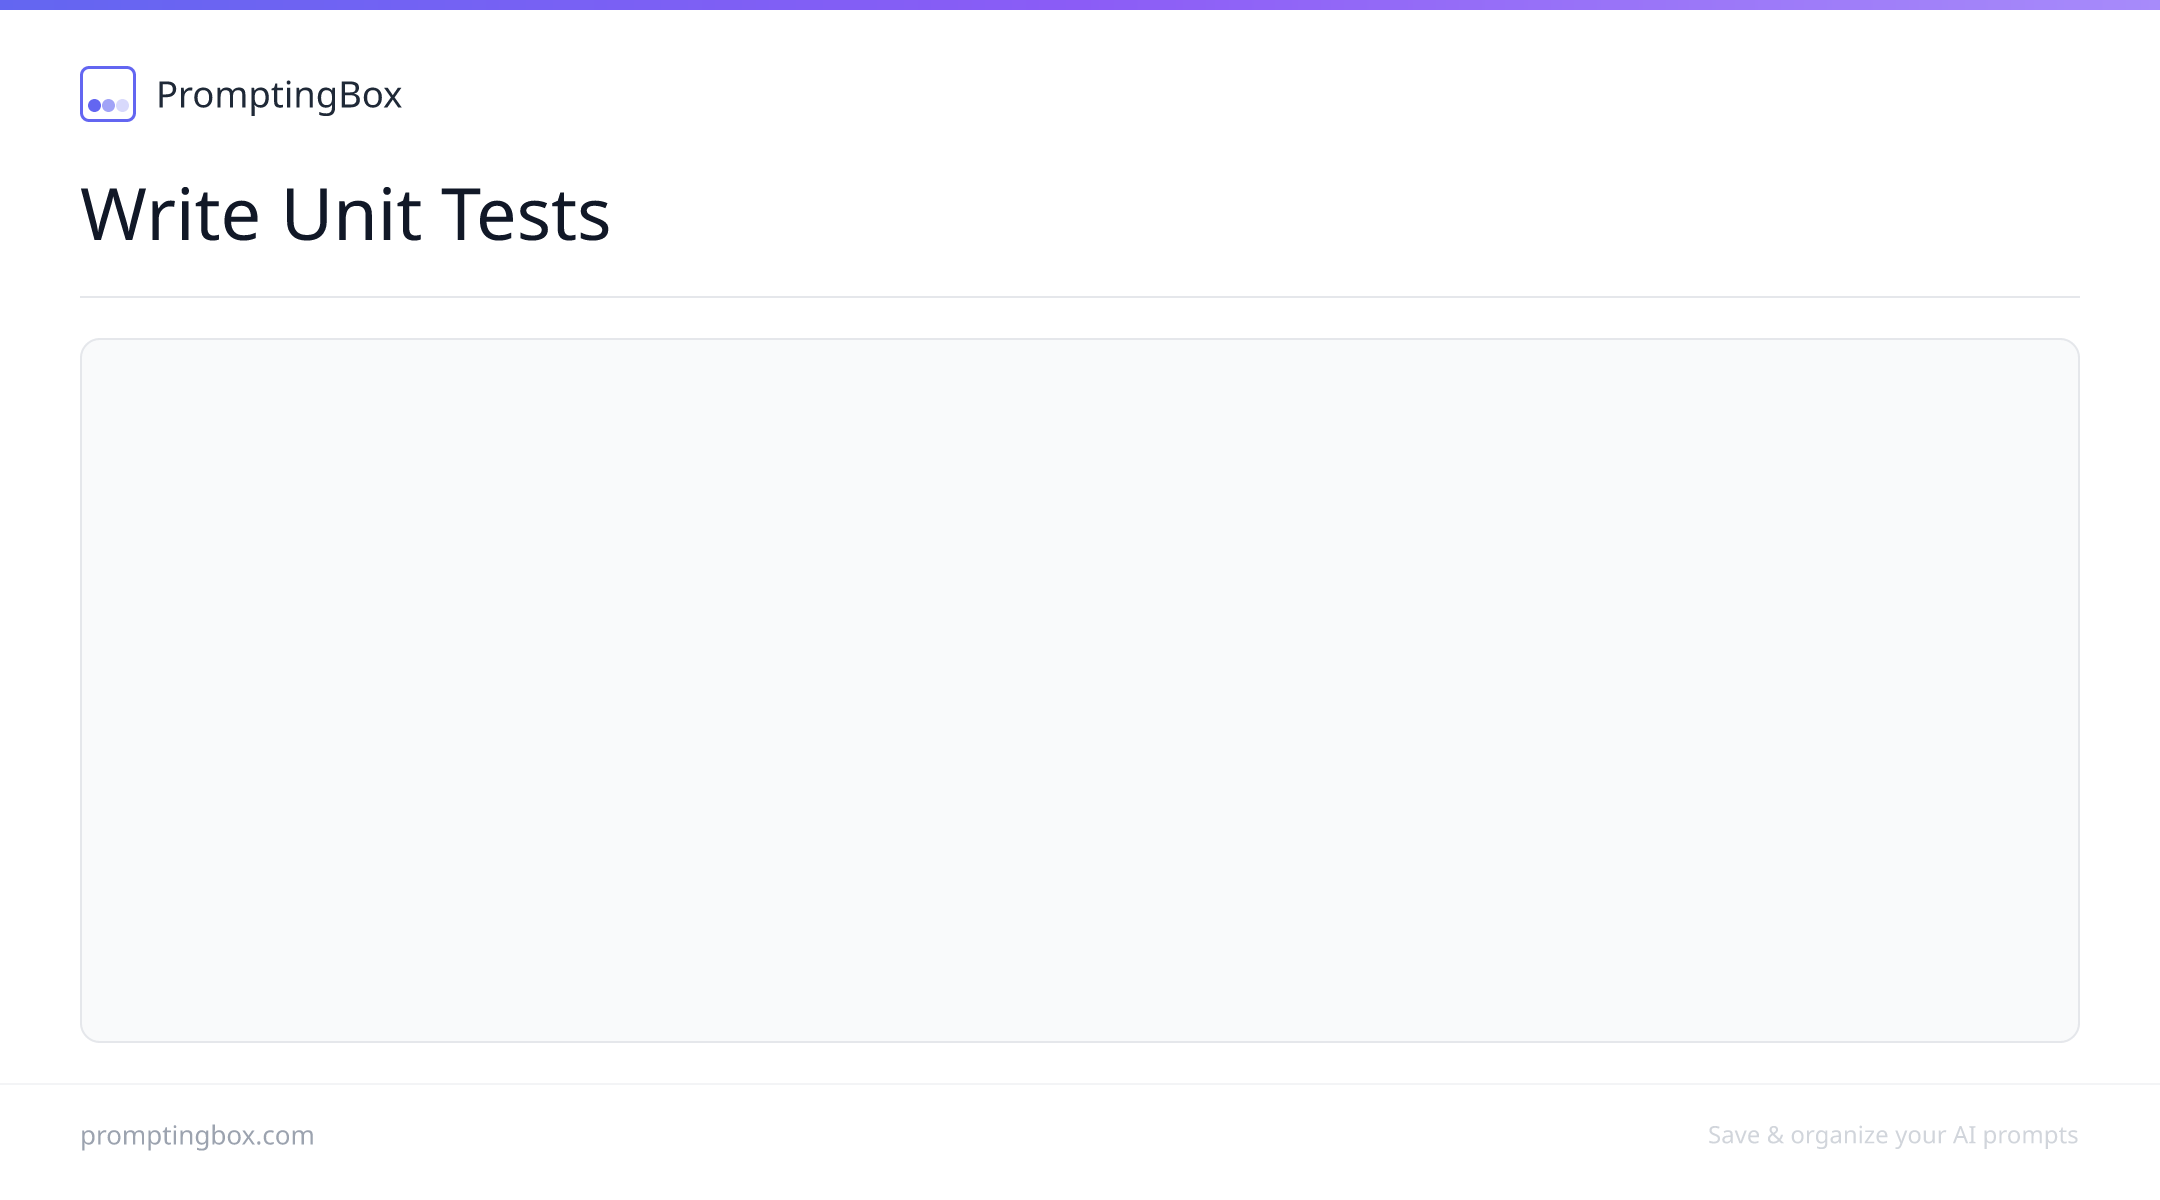Click the lightest dot inside the logo
The image size is (2160, 1200).
[x=122, y=105]
